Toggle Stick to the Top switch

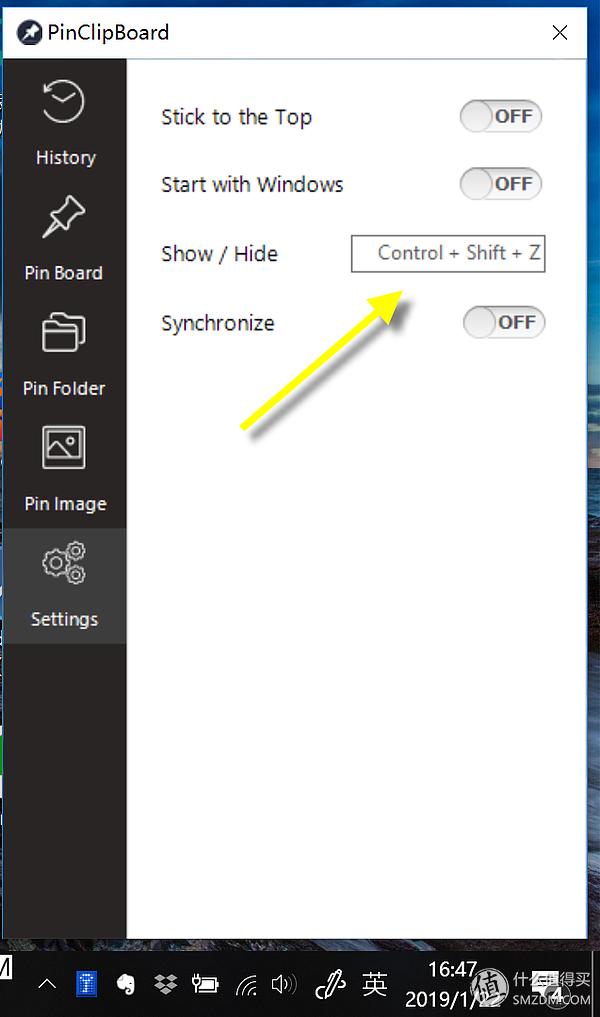tap(501, 116)
